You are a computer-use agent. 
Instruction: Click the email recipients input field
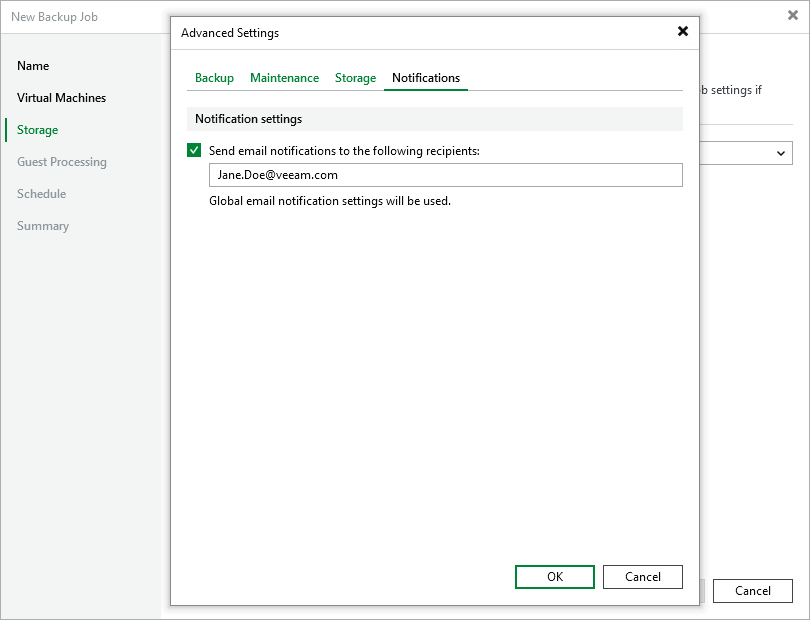tap(445, 175)
